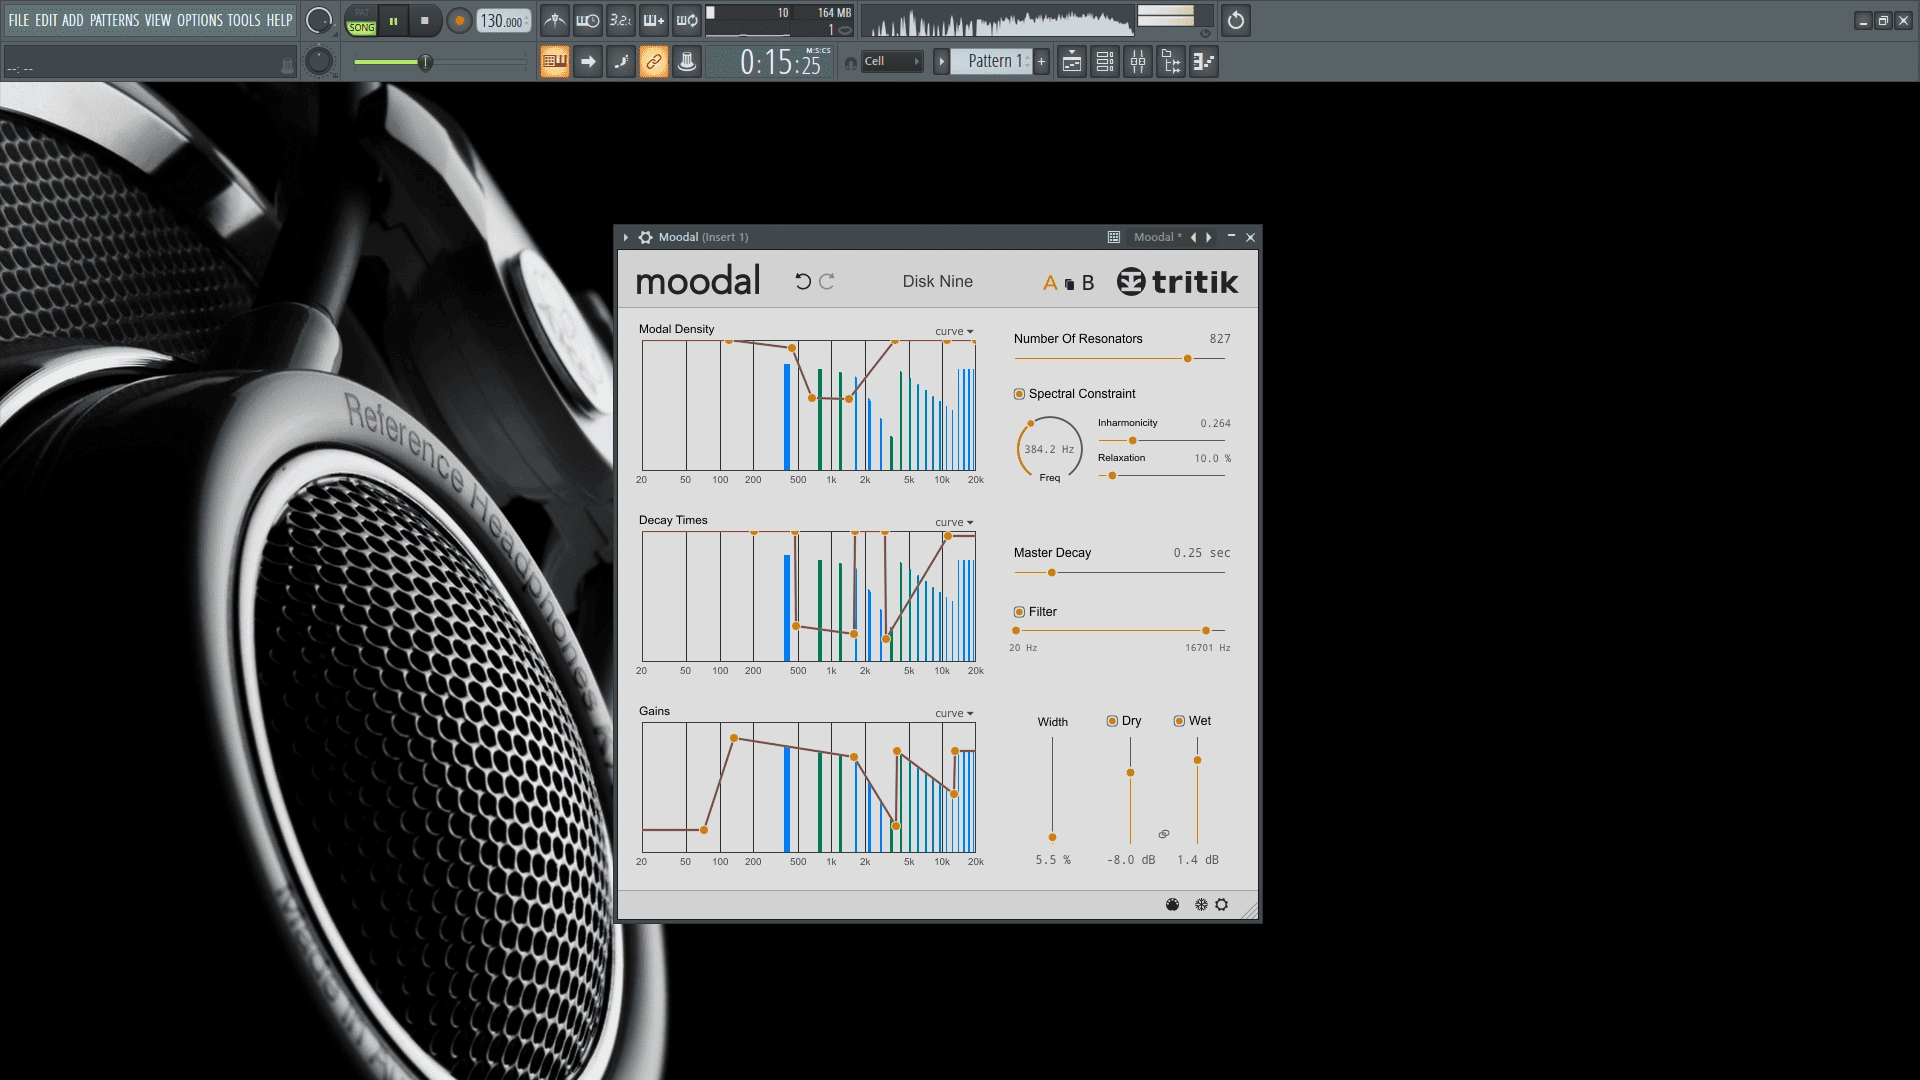Click the Number Of Resonators slider handle
Screen dimensions: 1920x1080
pos(1187,358)
